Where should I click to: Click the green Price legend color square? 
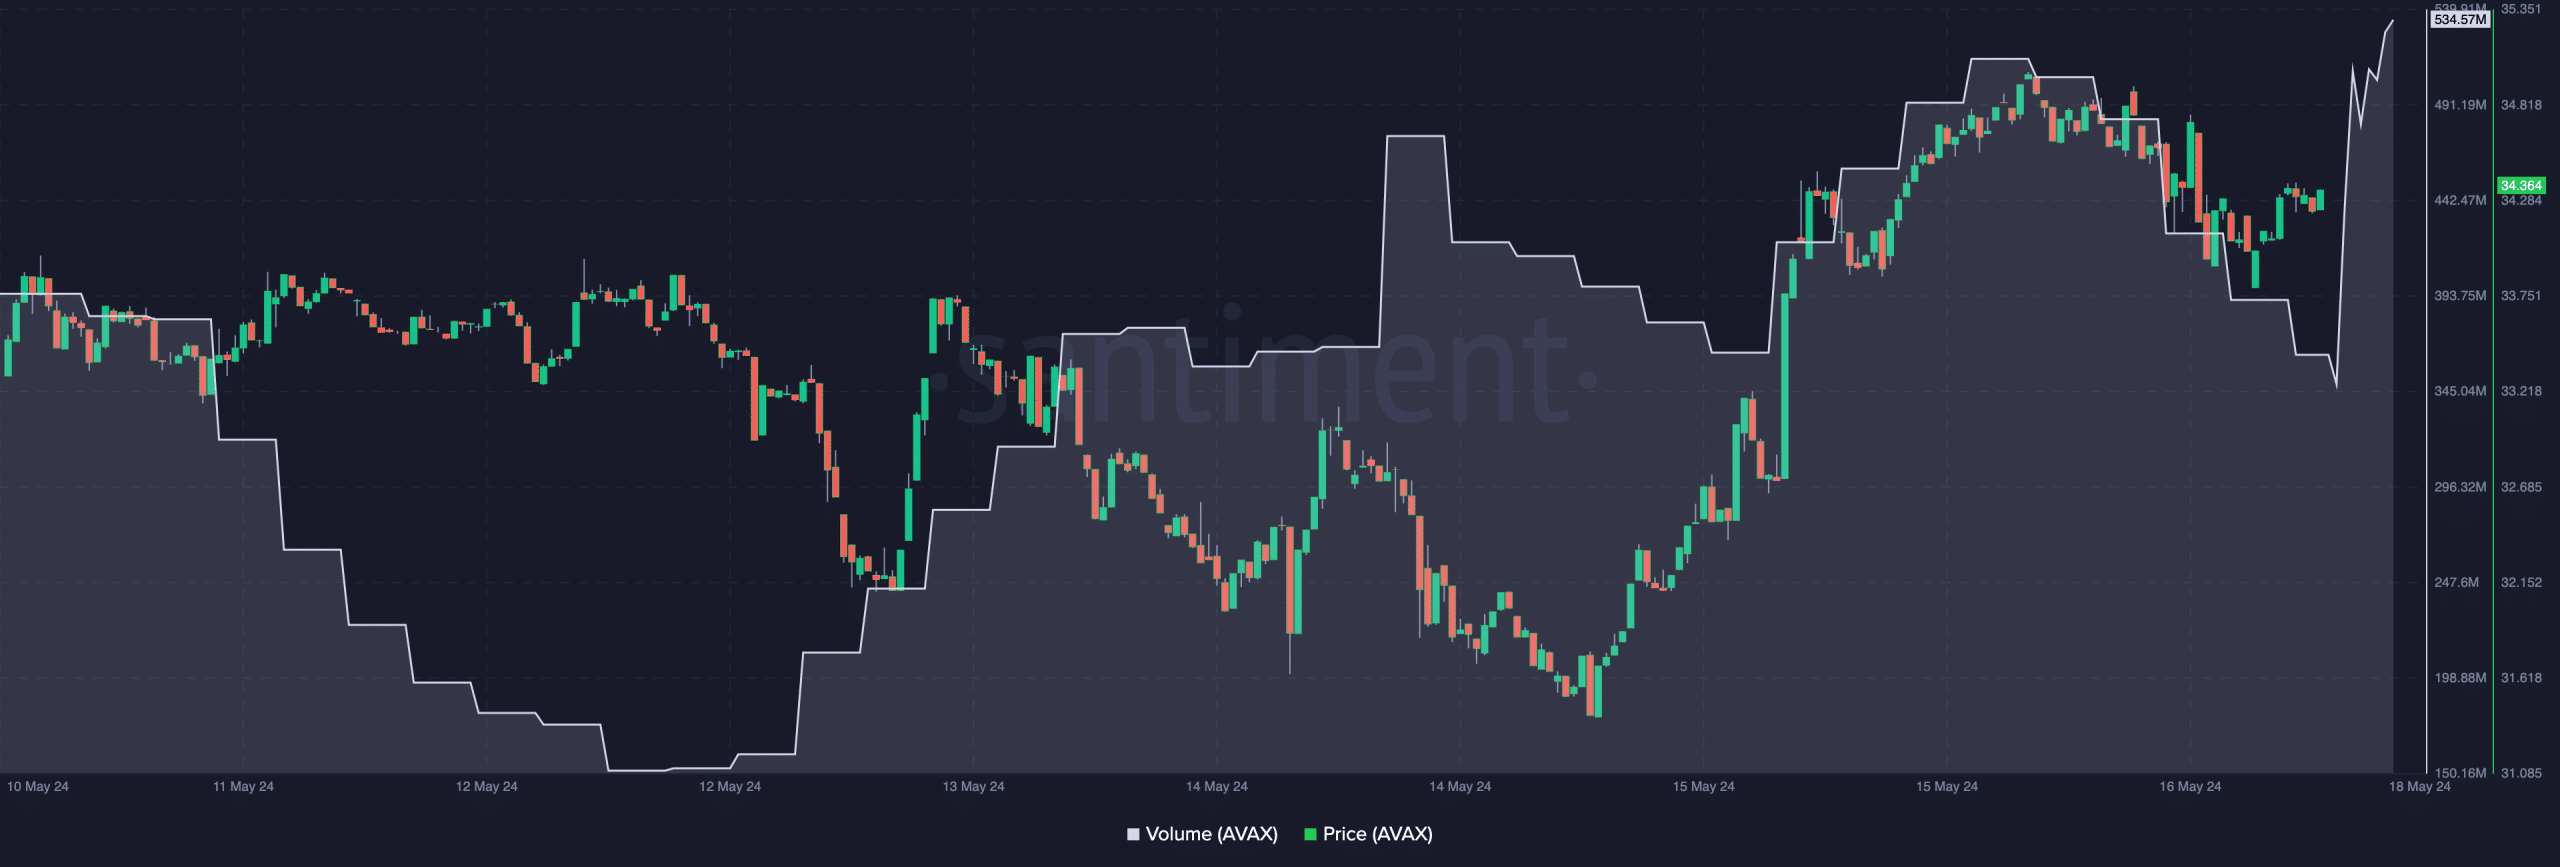tap(1310, 834)
